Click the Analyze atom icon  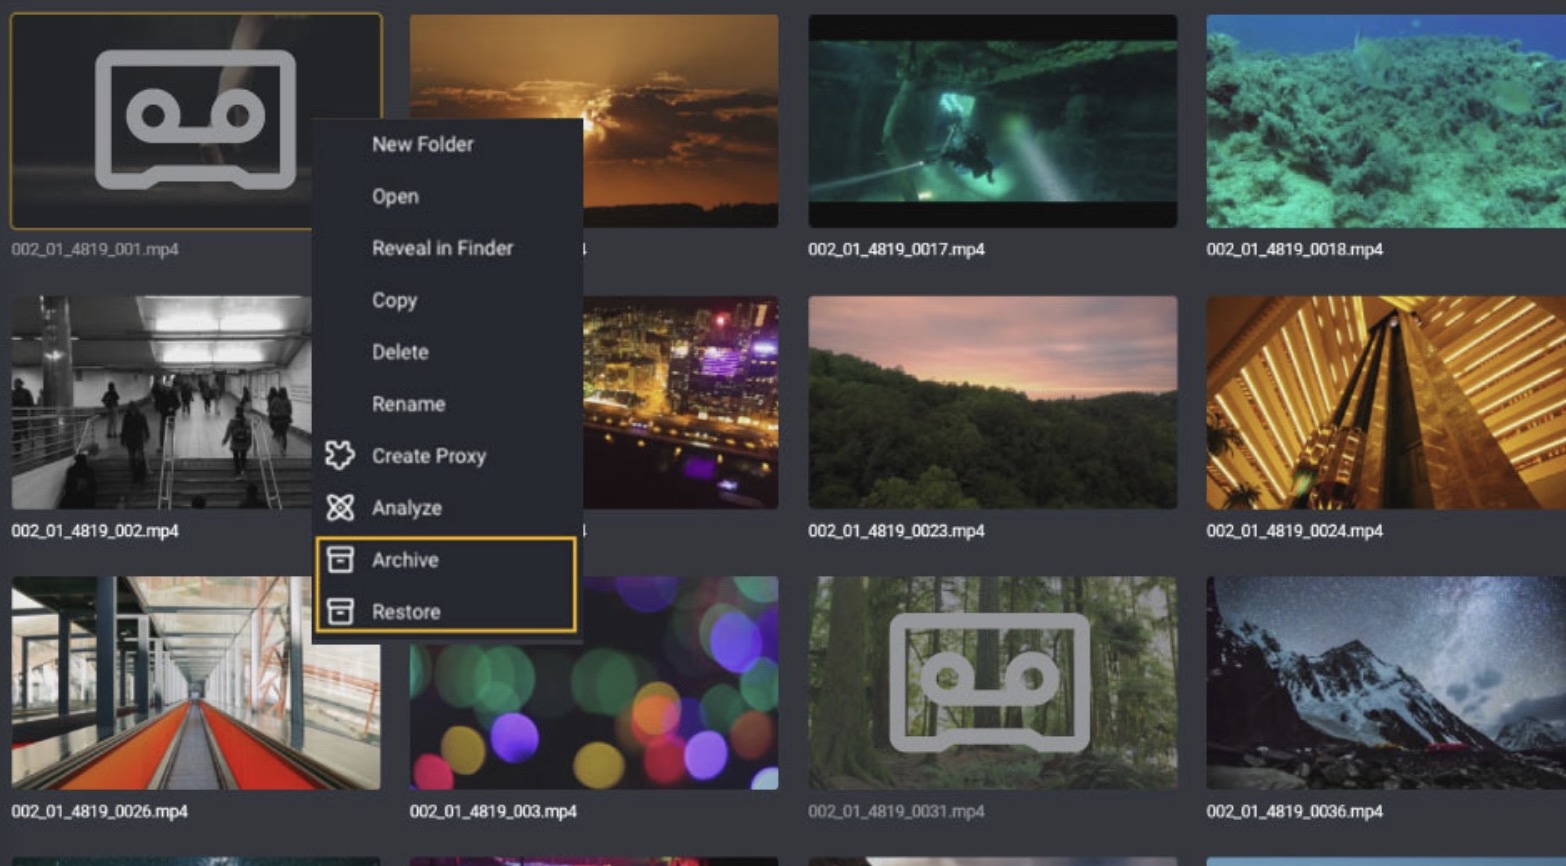(340, 508)
